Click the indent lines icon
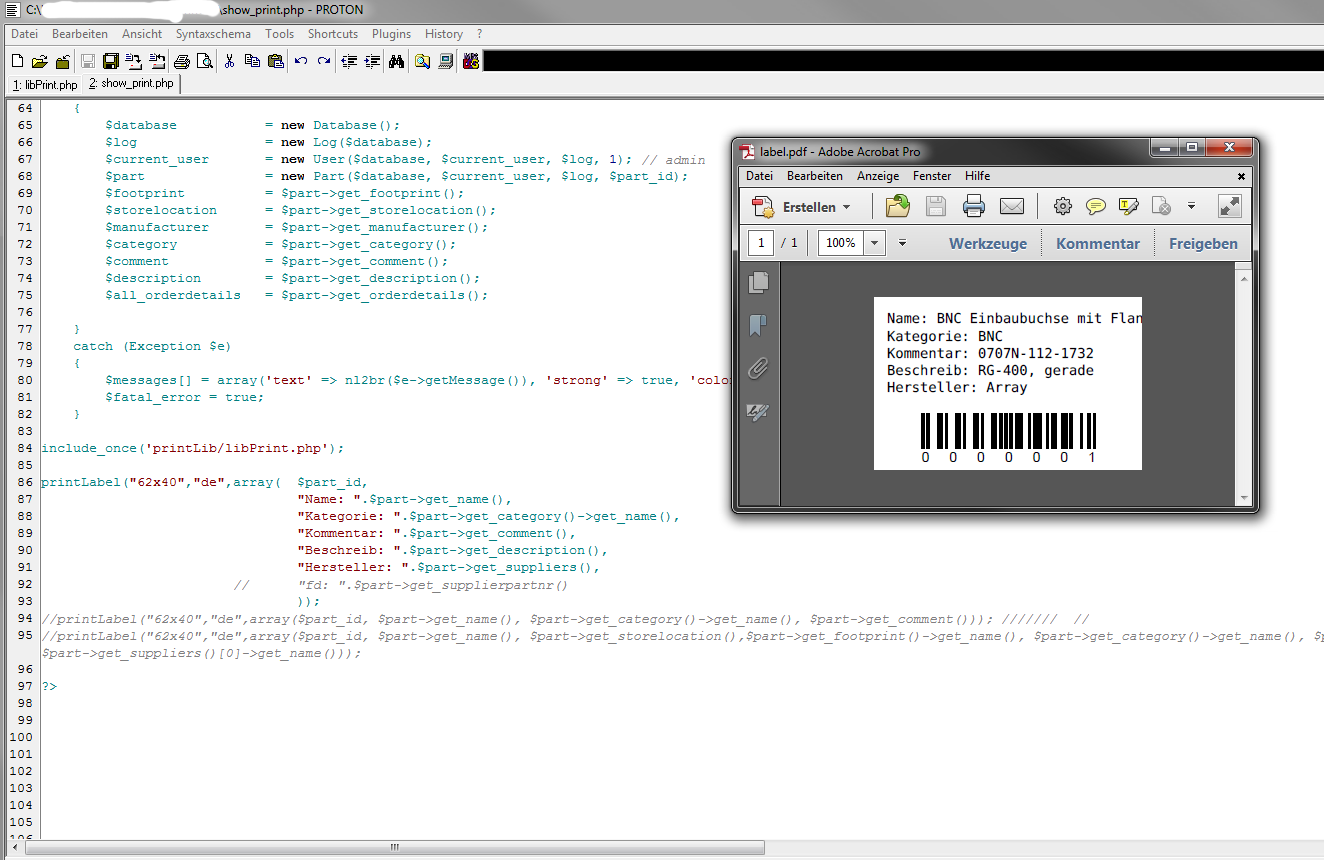 (372, 61)
